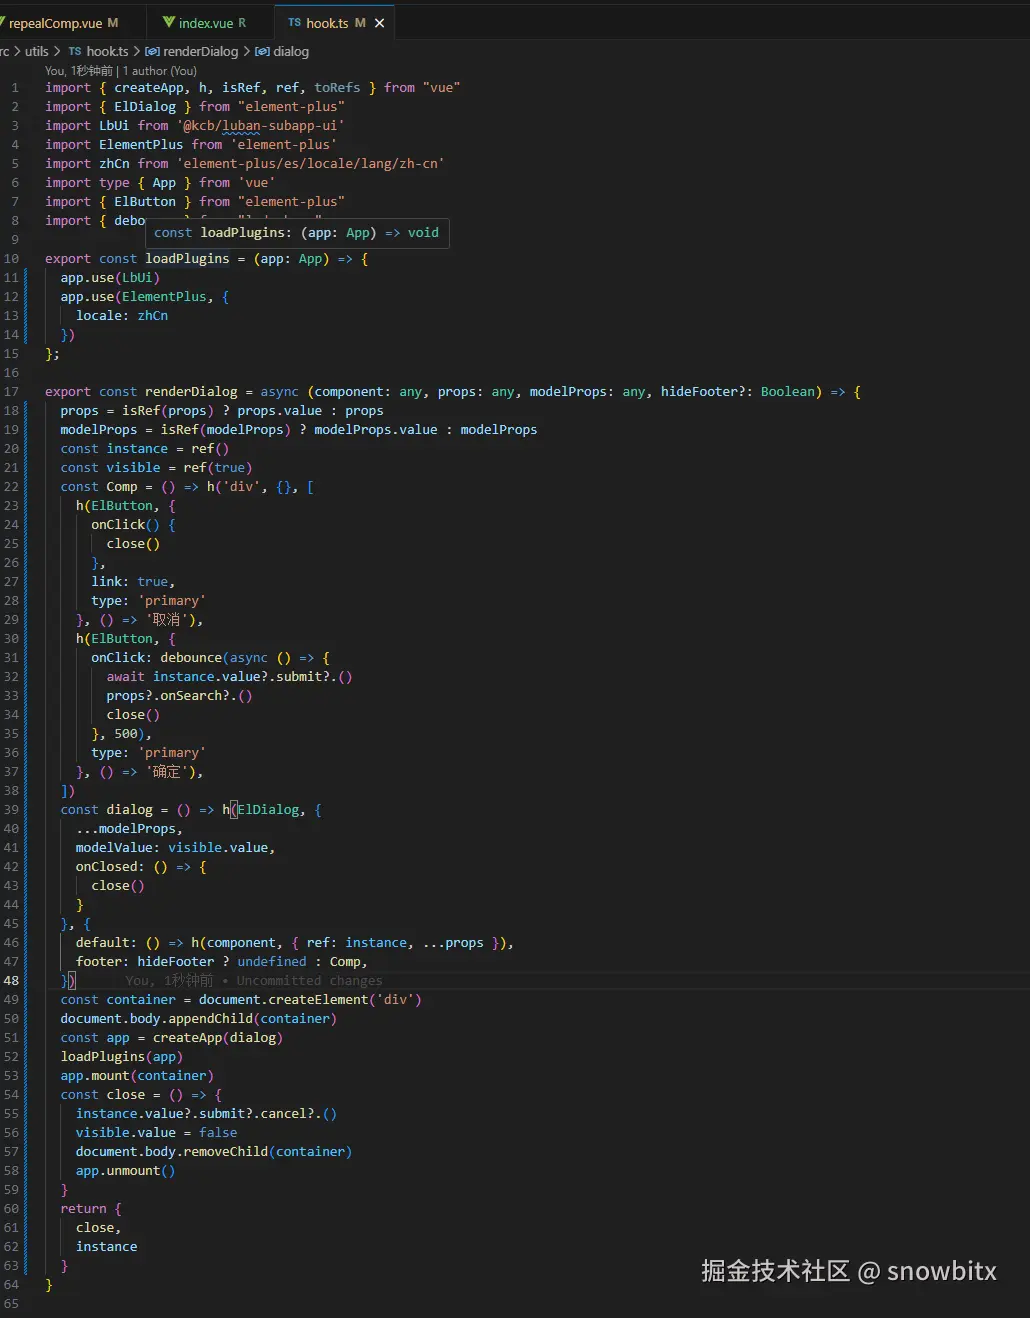Viewport: 1030px width, 1318px height.
Task: Click 'createApp(dialog)' on line 51
Action: (218, 1037)
